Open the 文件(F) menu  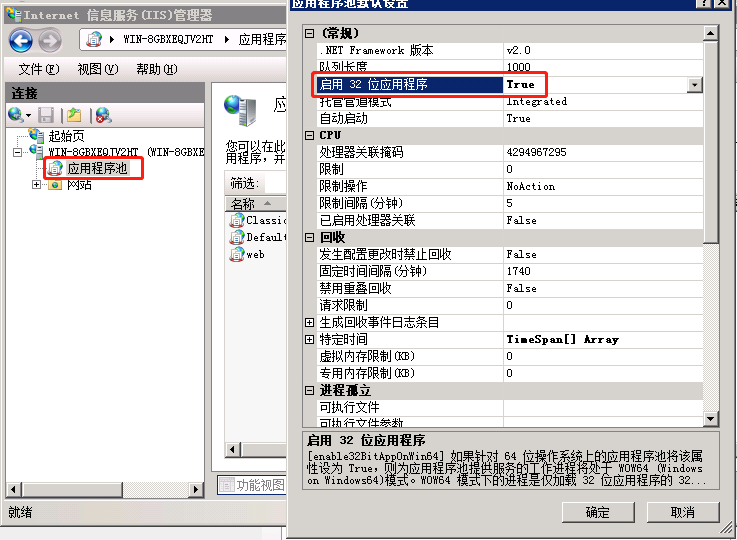tap(39, 70)
